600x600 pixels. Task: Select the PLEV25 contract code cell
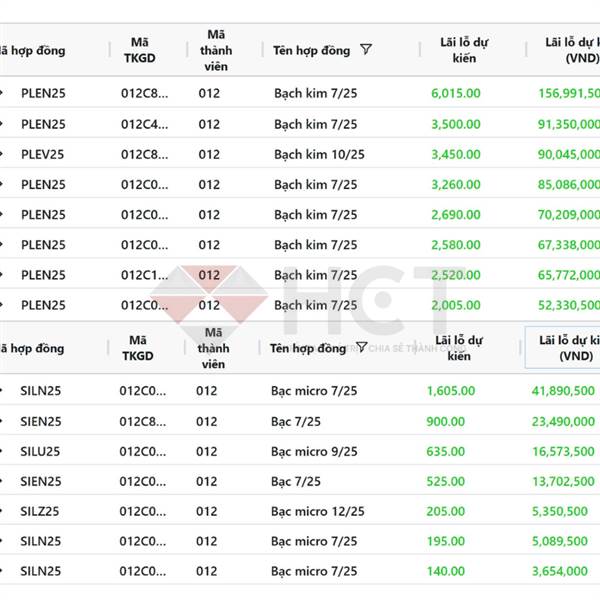tap(42, 154)
